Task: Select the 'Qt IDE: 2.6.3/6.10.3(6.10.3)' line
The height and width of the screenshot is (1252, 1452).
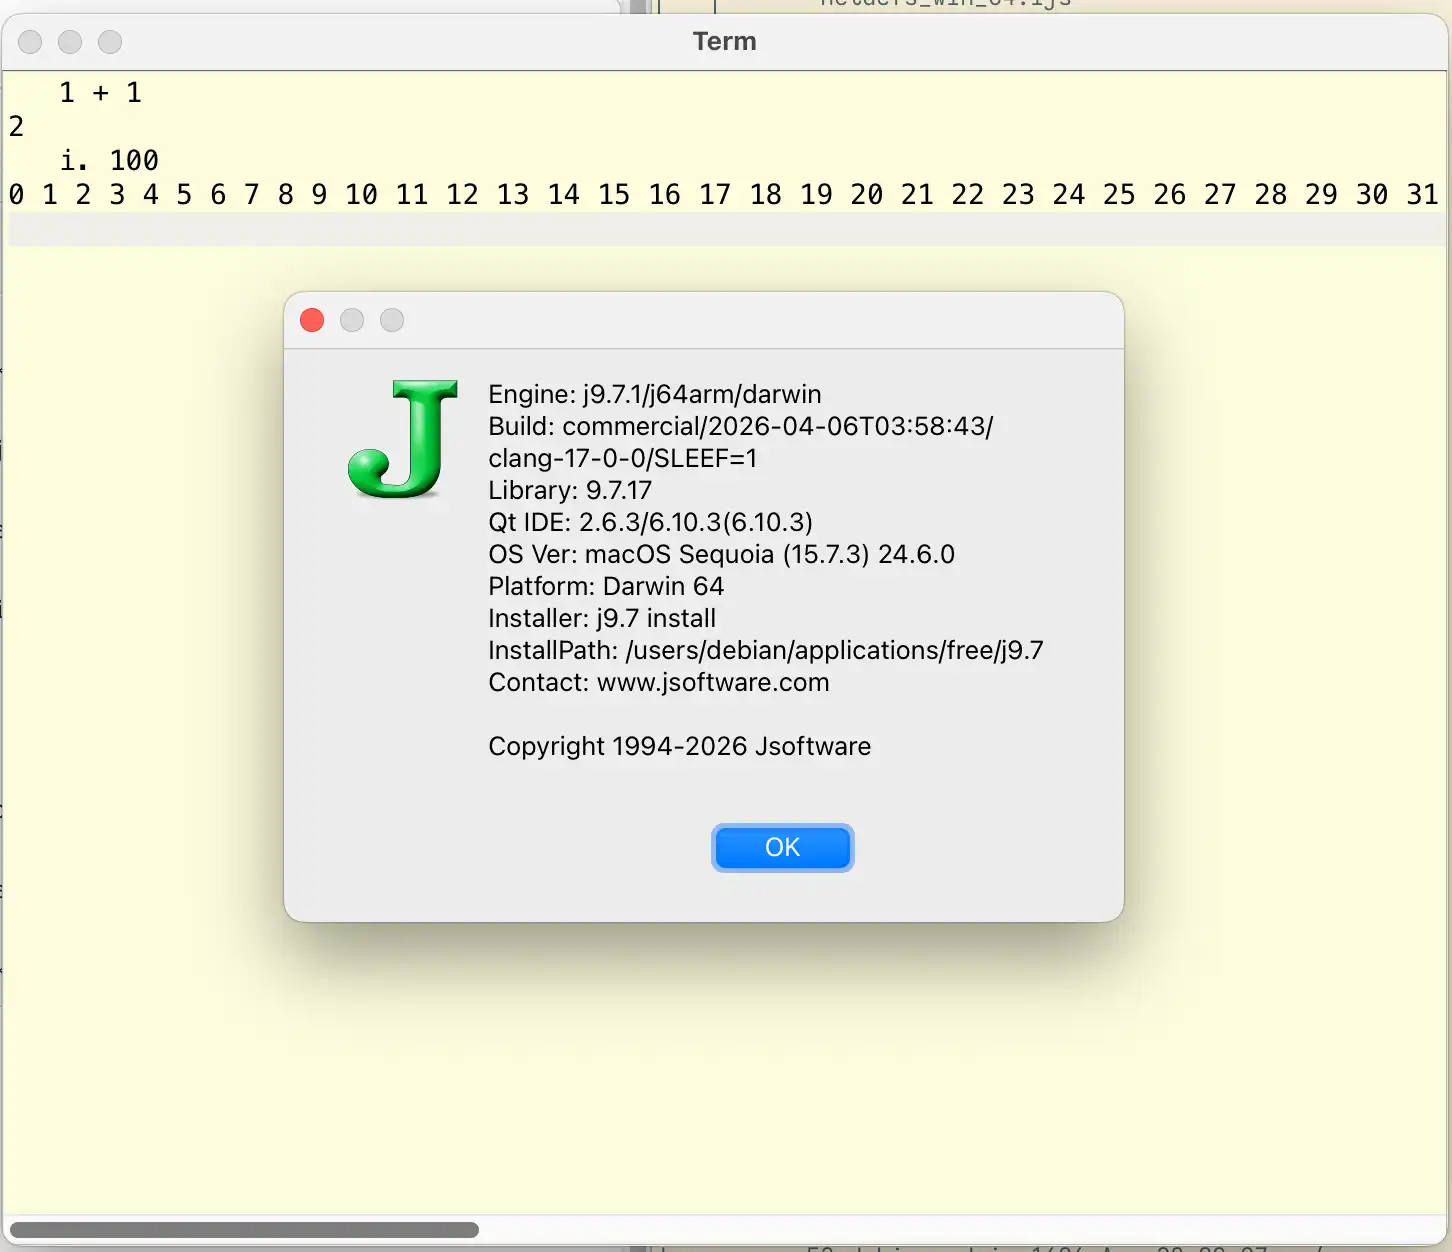Action: pyautogui.click(x=651, y=522)
